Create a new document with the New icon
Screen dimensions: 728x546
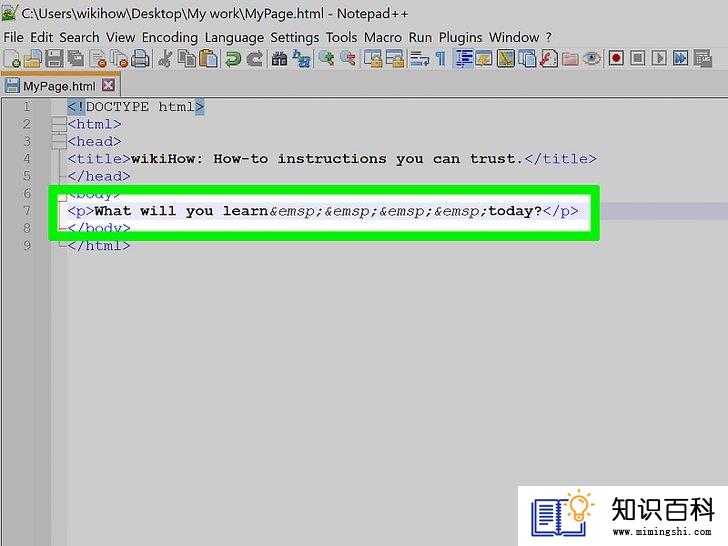click(x=12, y=59)
